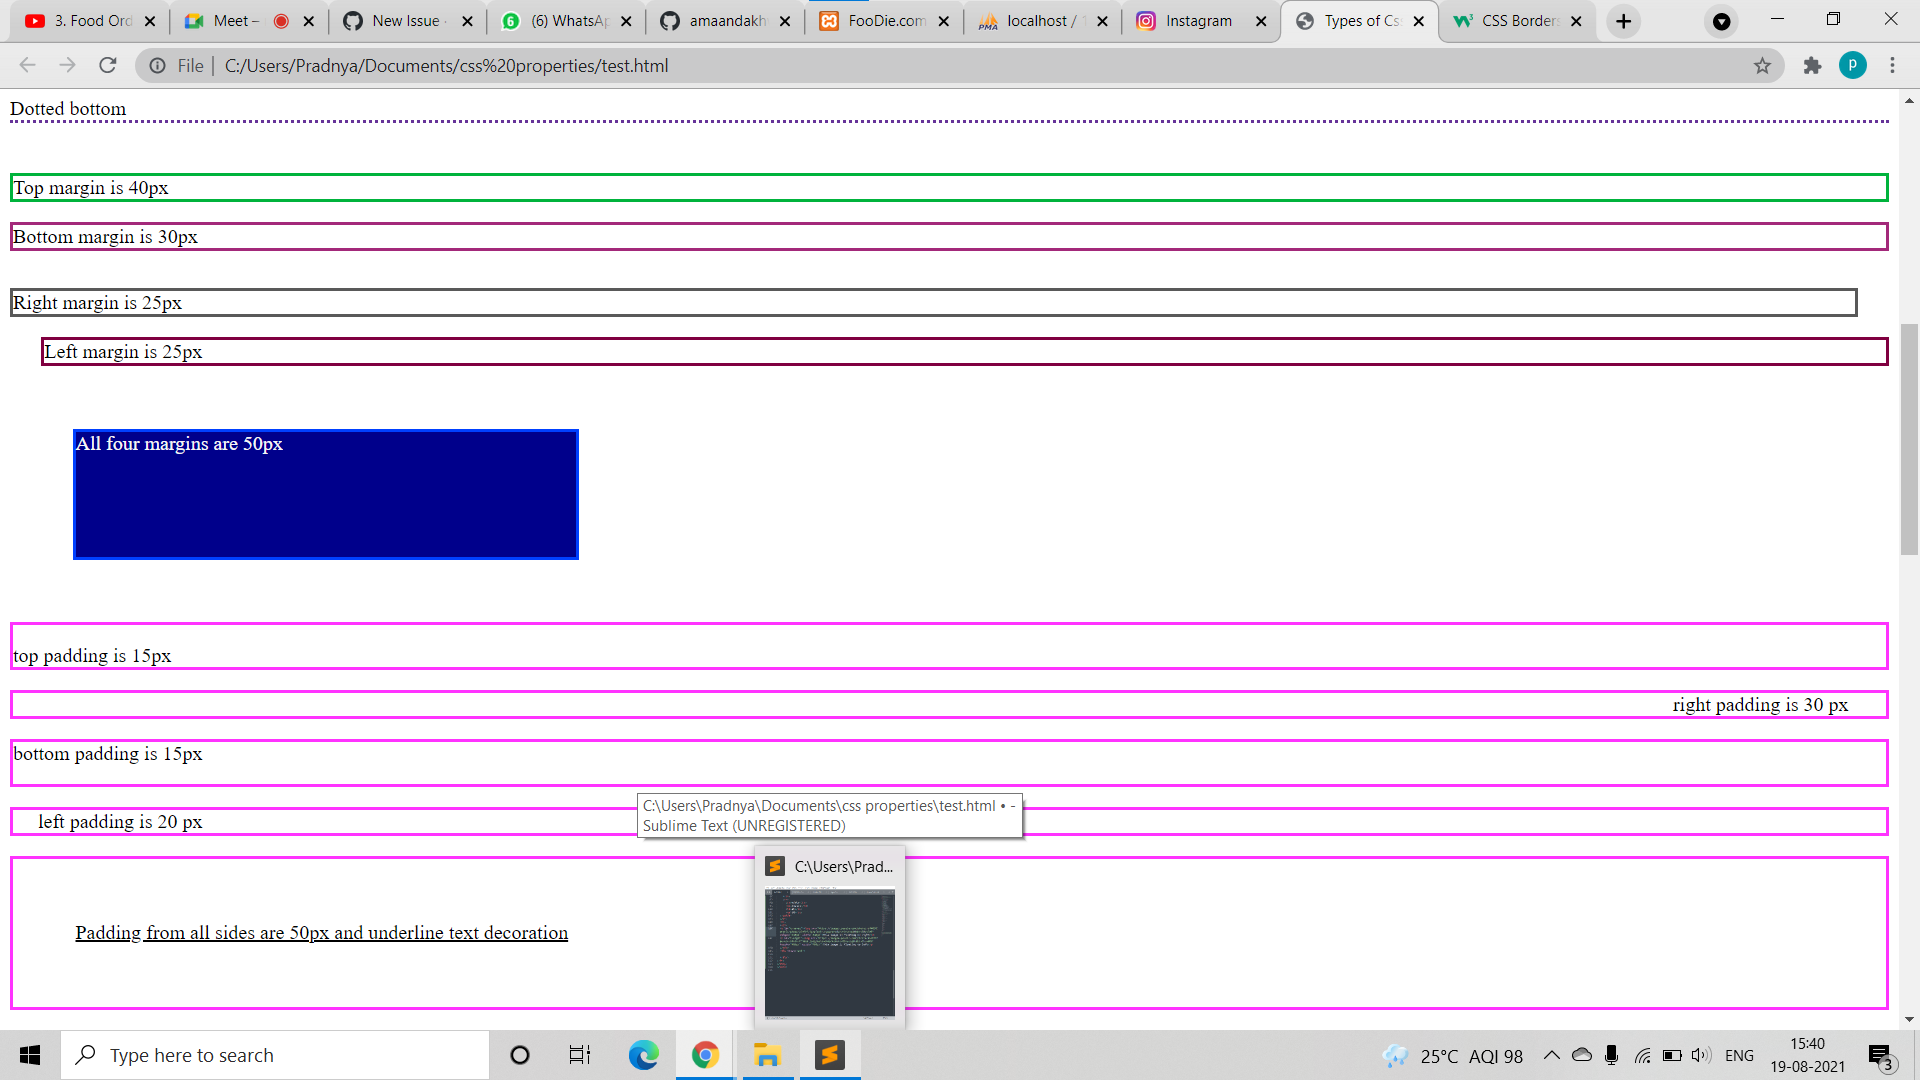Image resolution: width=1920 pixels, height=1080 pixels.
Task: Open the notification center icon
Action: 1881,1056
